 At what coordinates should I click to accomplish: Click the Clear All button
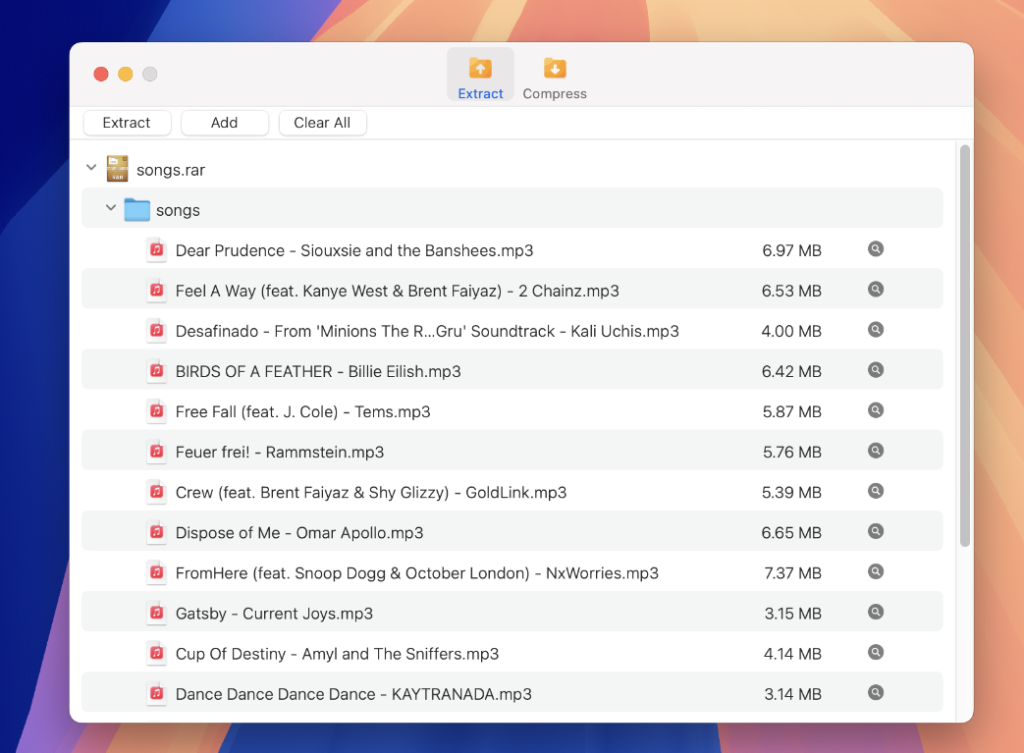pos(322,122)
